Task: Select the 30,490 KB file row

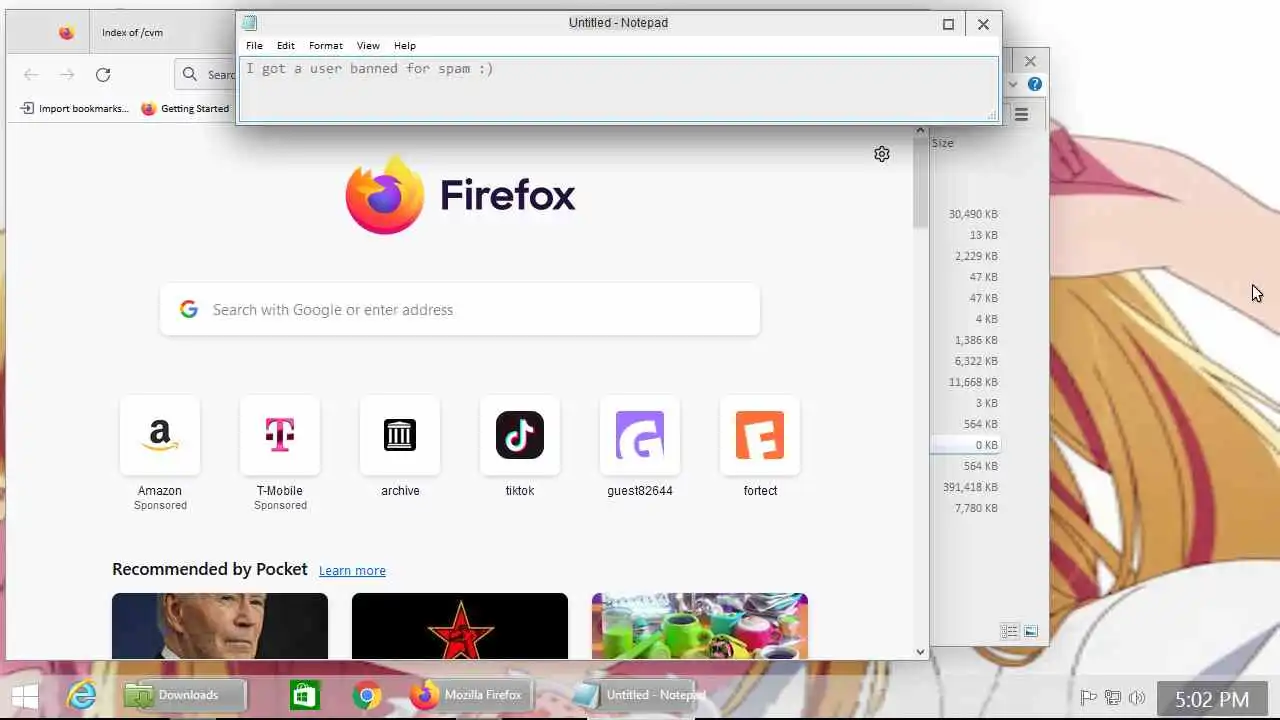Action: tap(966, 214)
